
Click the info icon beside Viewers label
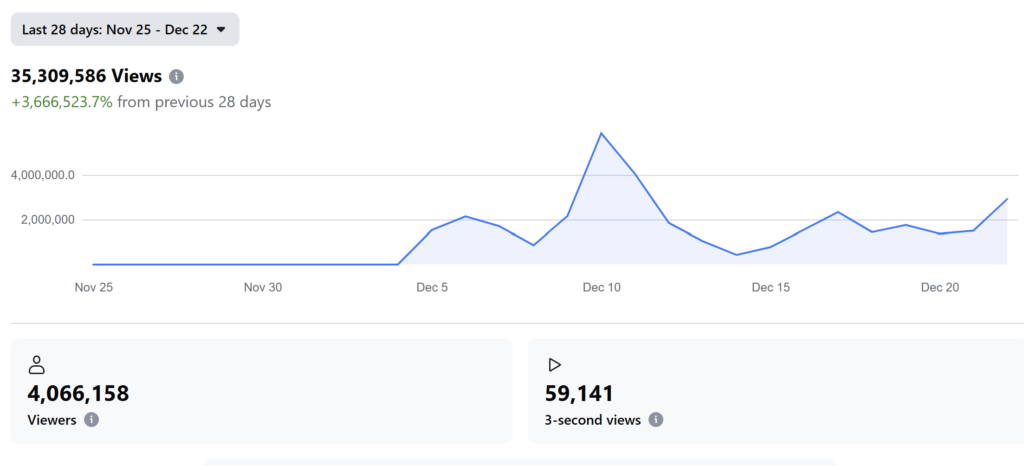91,420
